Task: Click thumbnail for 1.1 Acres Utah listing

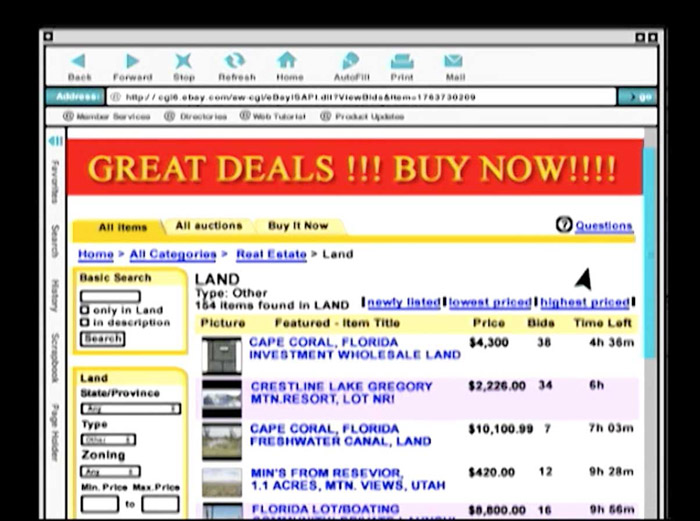Action: pyautogui.click(x=221, y=482)
